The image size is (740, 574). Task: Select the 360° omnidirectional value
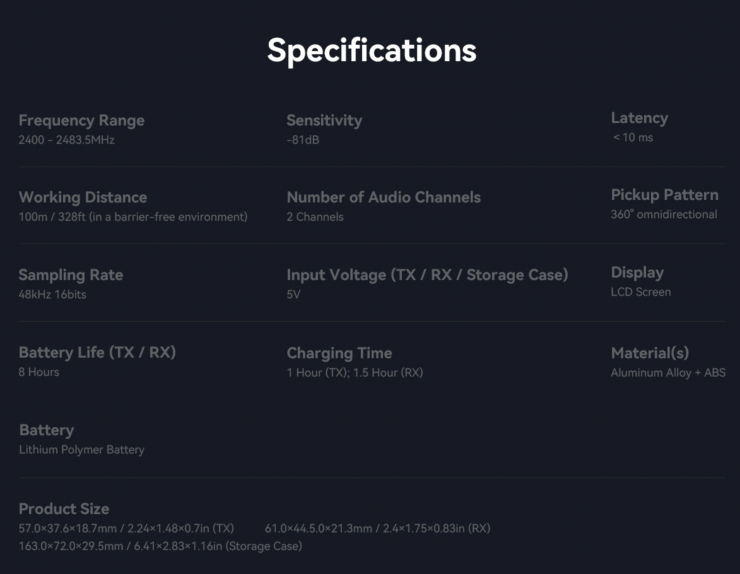tap(663, 215)
